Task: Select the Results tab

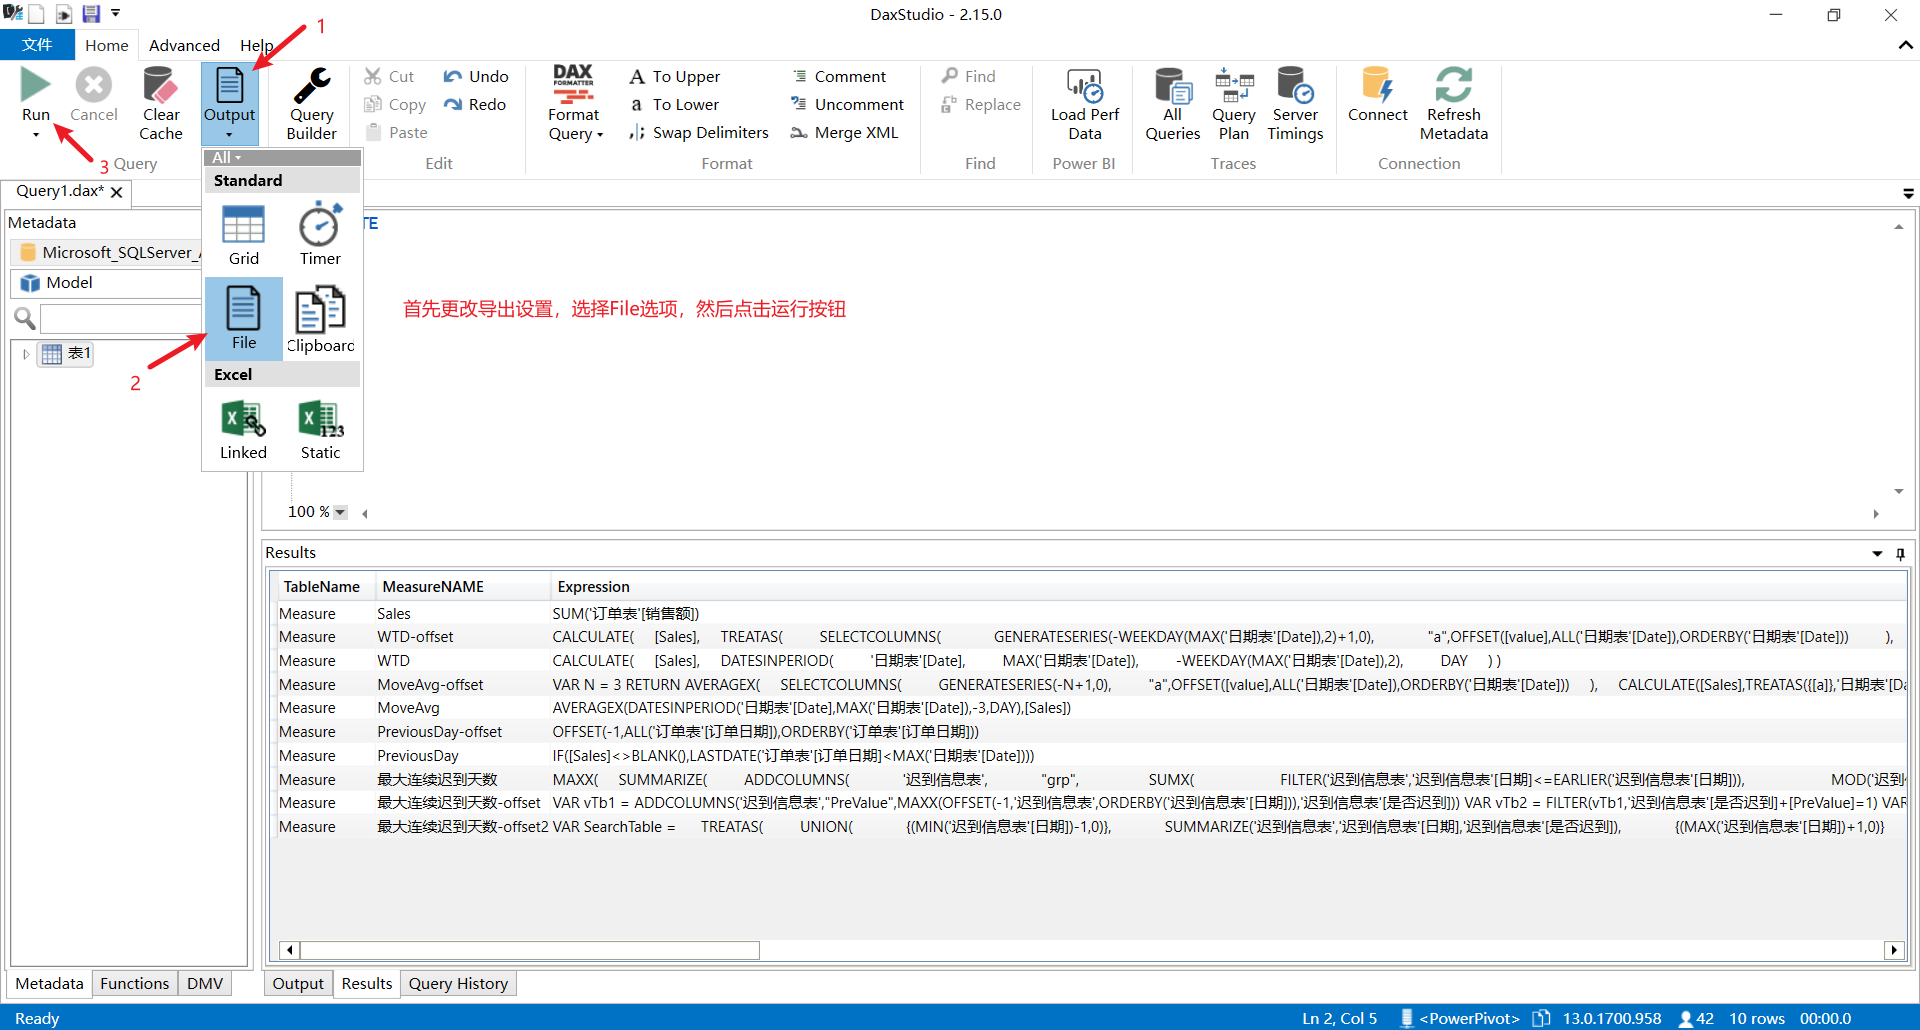Action: click(x=367, y=983)
